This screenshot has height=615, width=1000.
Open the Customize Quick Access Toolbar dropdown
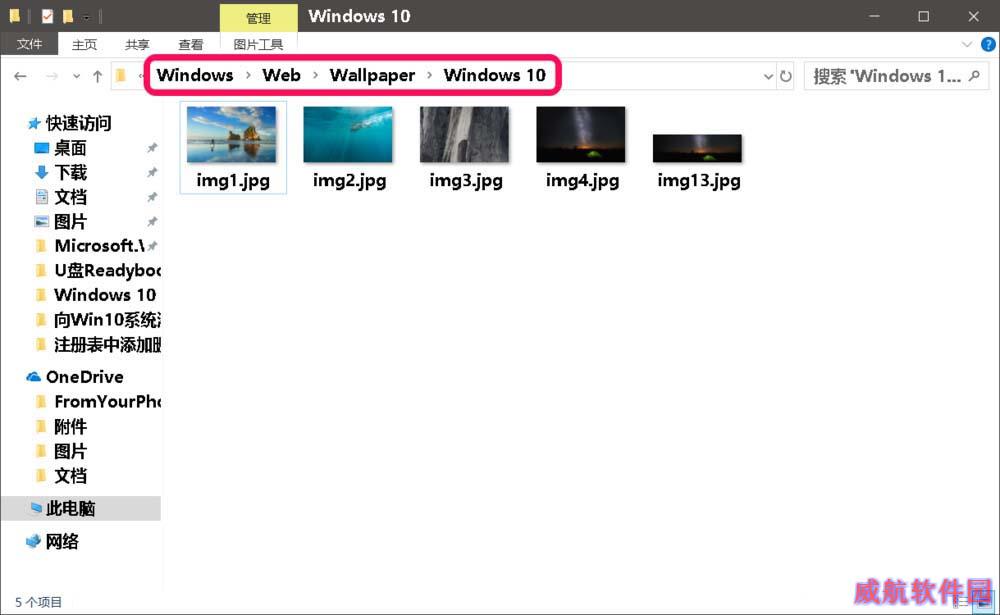86,17
